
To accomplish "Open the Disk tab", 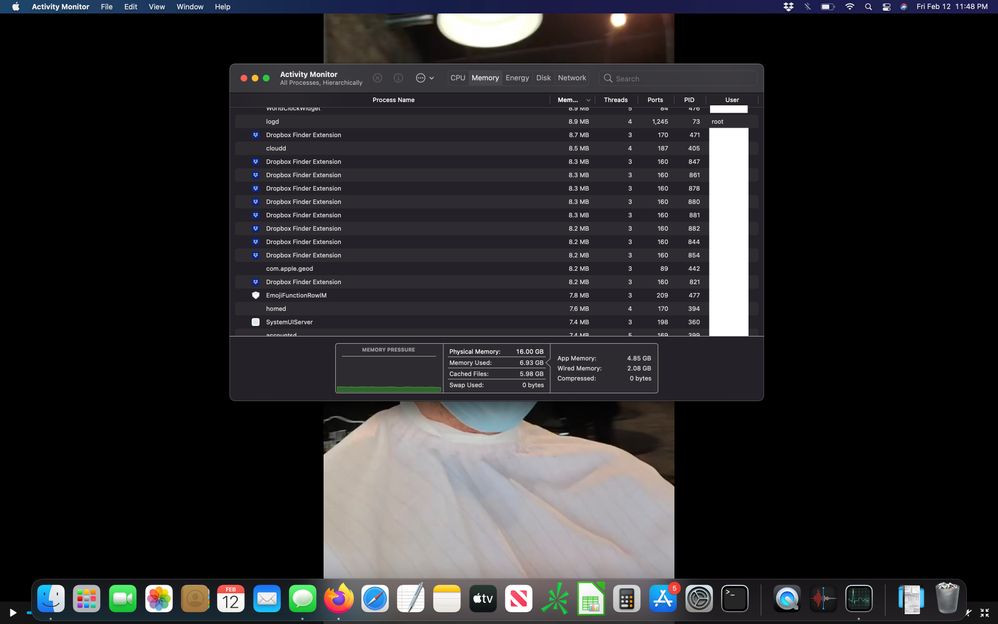I will (x=543, y=78).
